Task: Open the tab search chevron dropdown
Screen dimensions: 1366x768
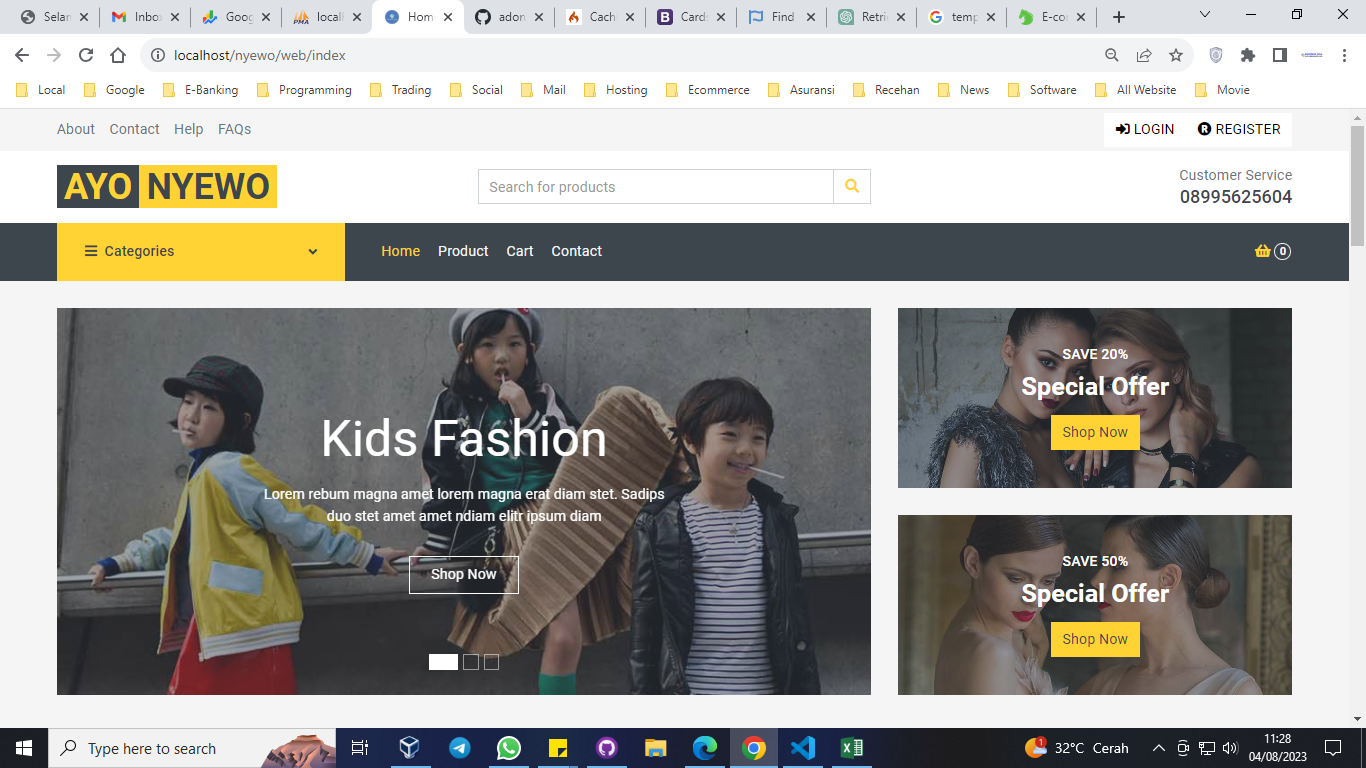Action: (1204, 15)
